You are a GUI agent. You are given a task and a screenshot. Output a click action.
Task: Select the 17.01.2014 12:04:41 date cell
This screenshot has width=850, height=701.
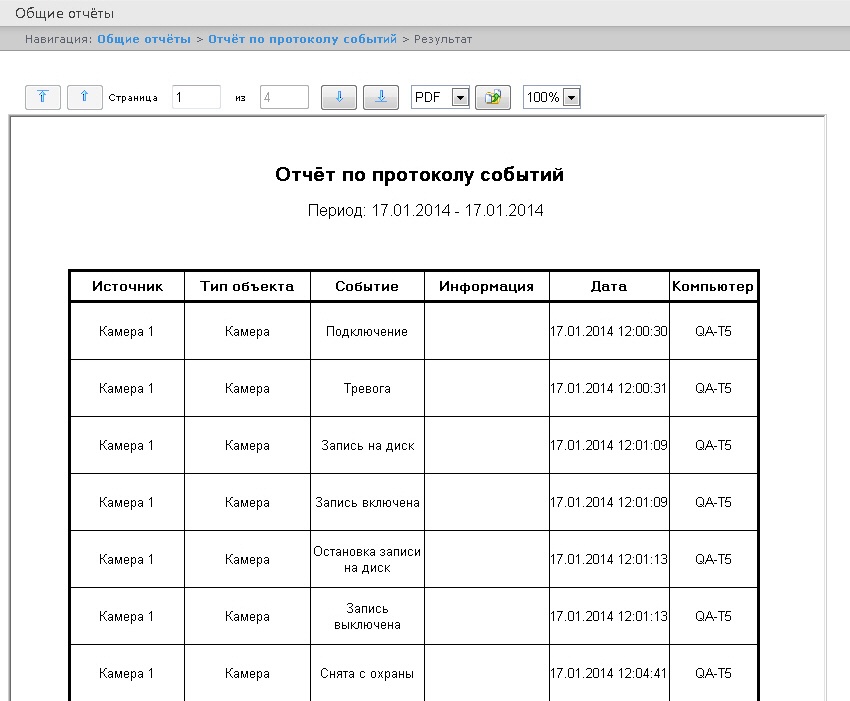pyautogui.click(x=608, y=674)
